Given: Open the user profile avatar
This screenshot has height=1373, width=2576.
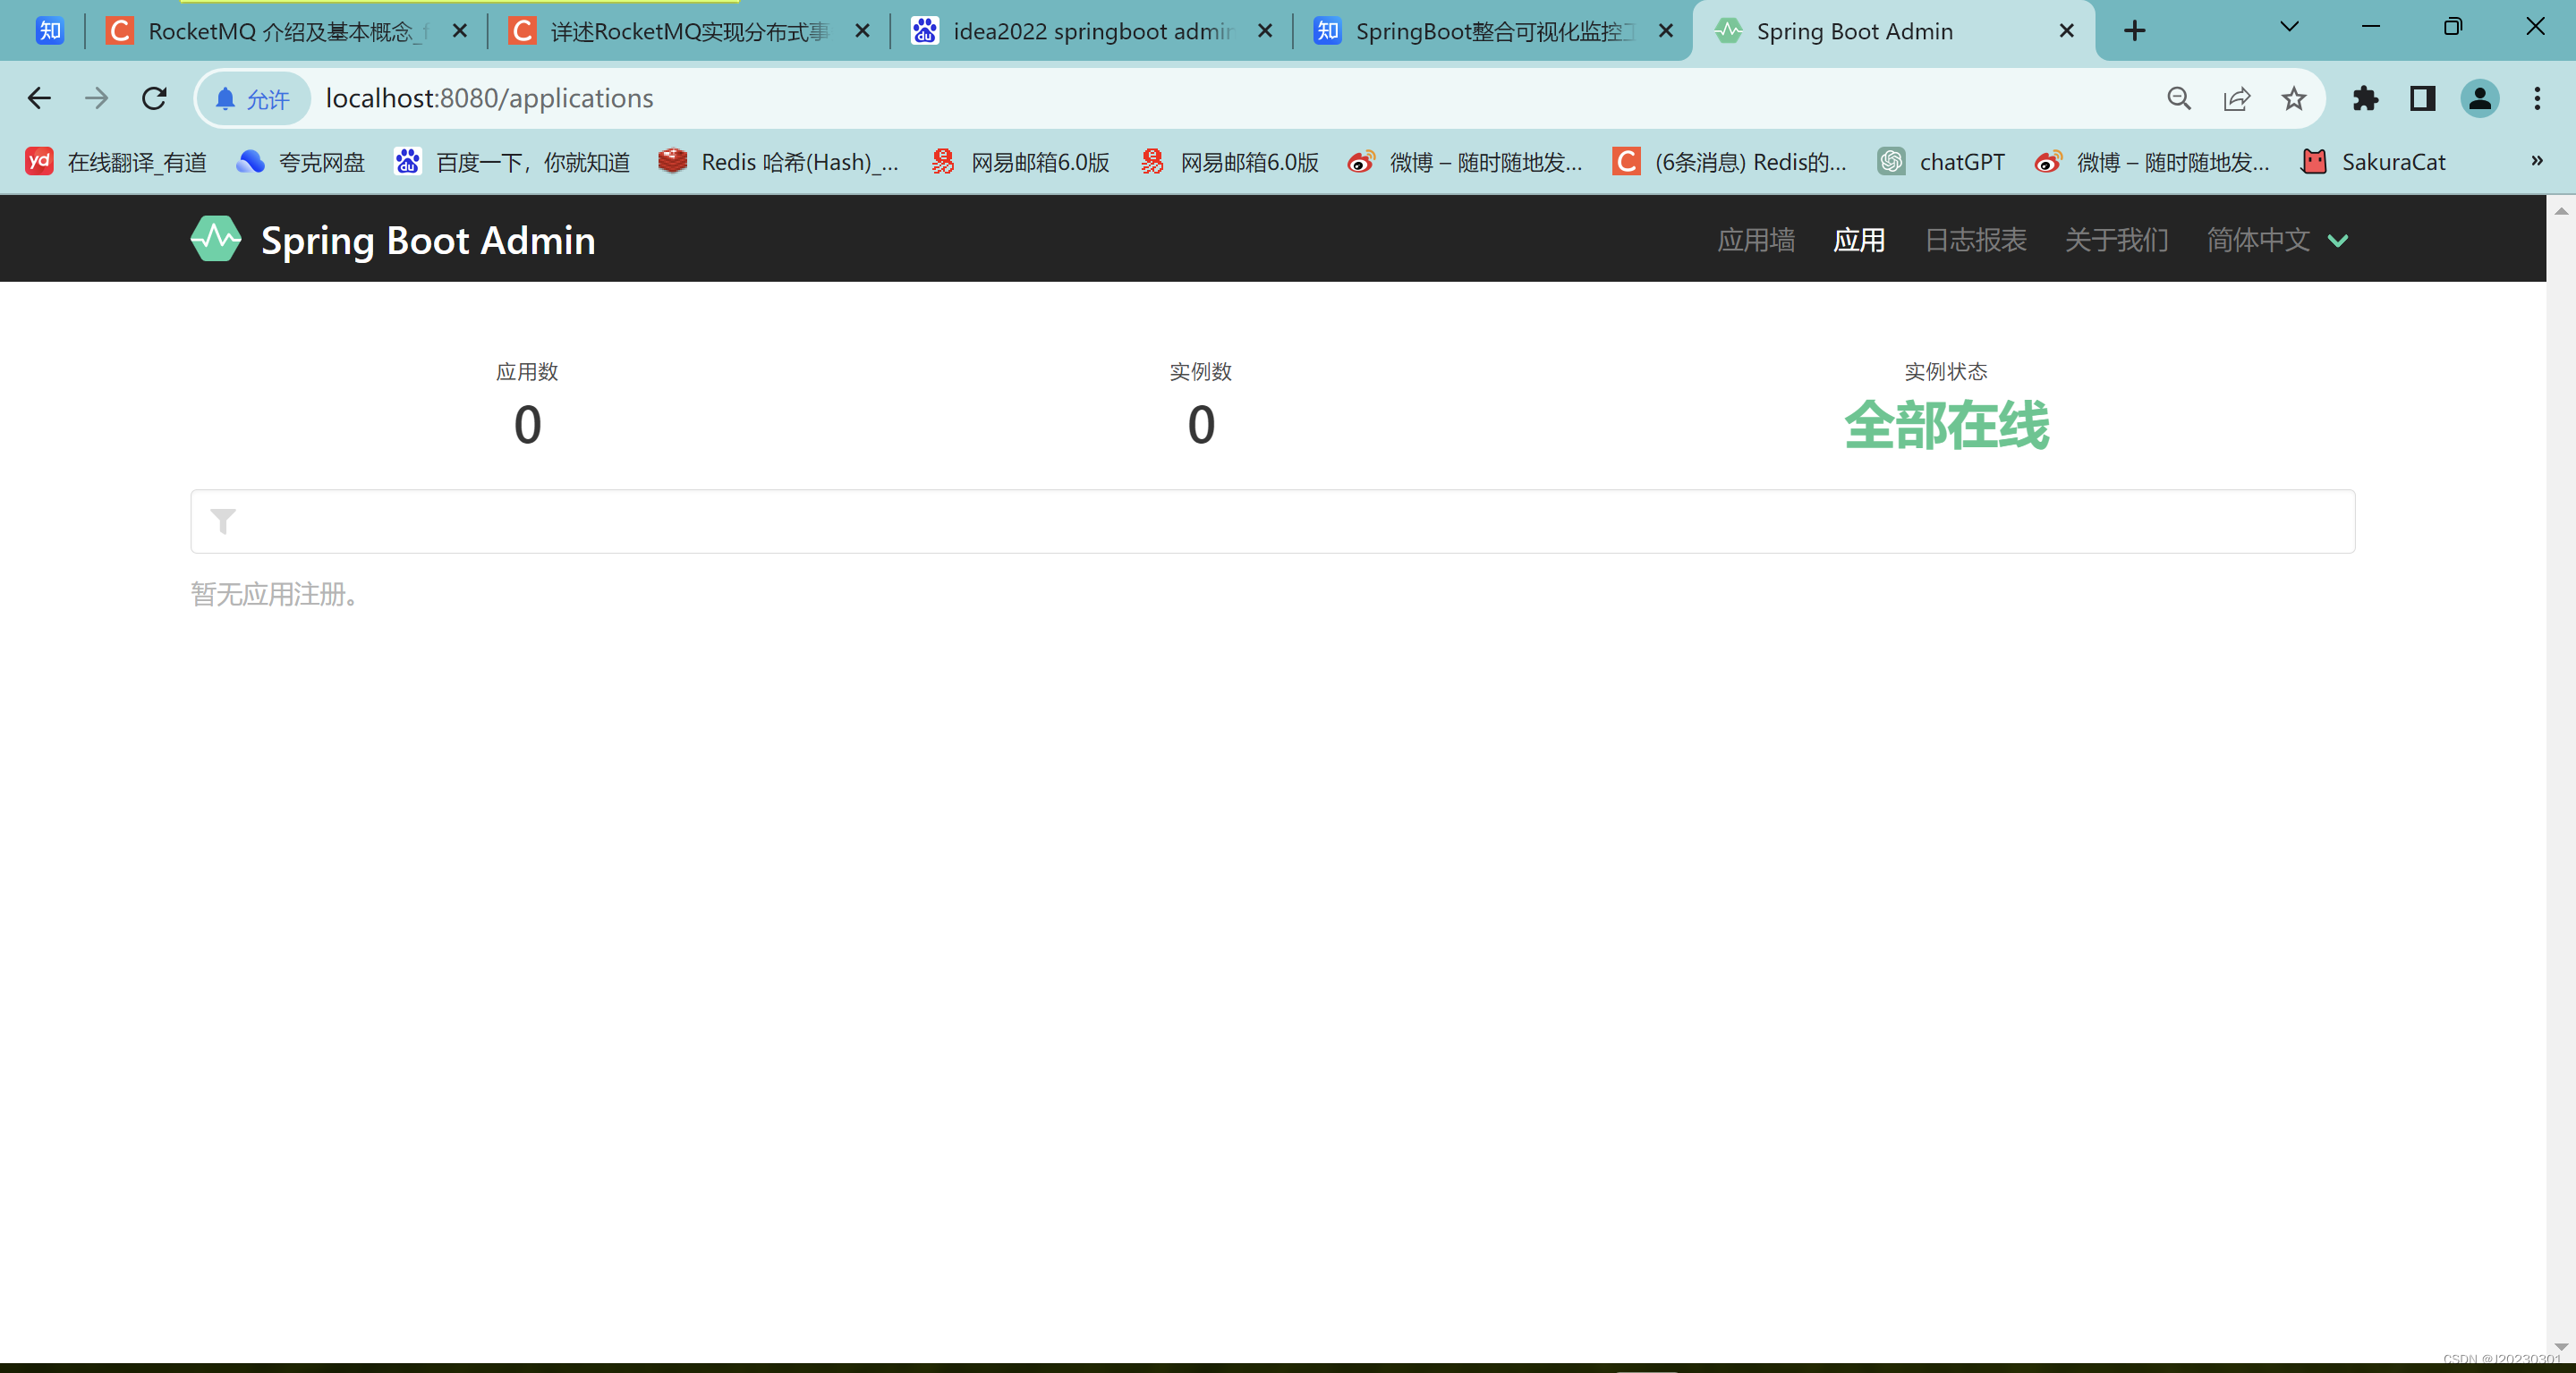Looking at the screenshot, I should pos(2479,98).
